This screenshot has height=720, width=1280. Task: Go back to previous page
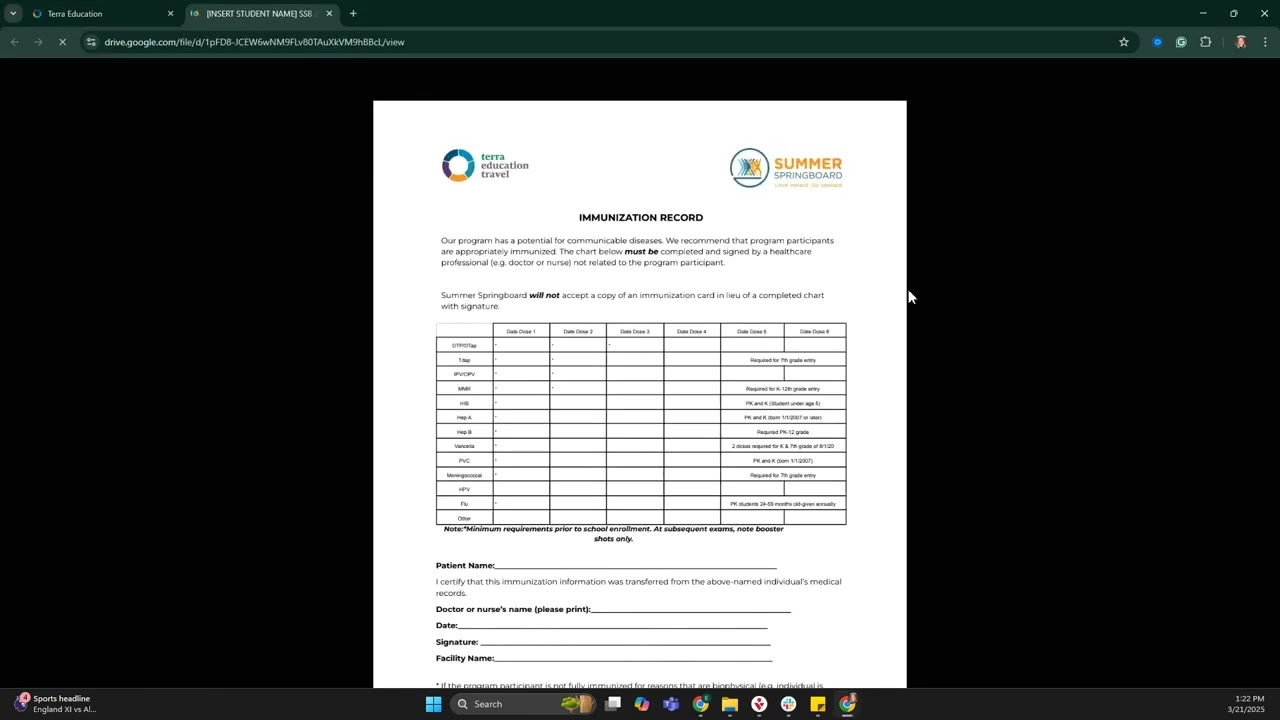pyautogui.click(x=15, y=42)
